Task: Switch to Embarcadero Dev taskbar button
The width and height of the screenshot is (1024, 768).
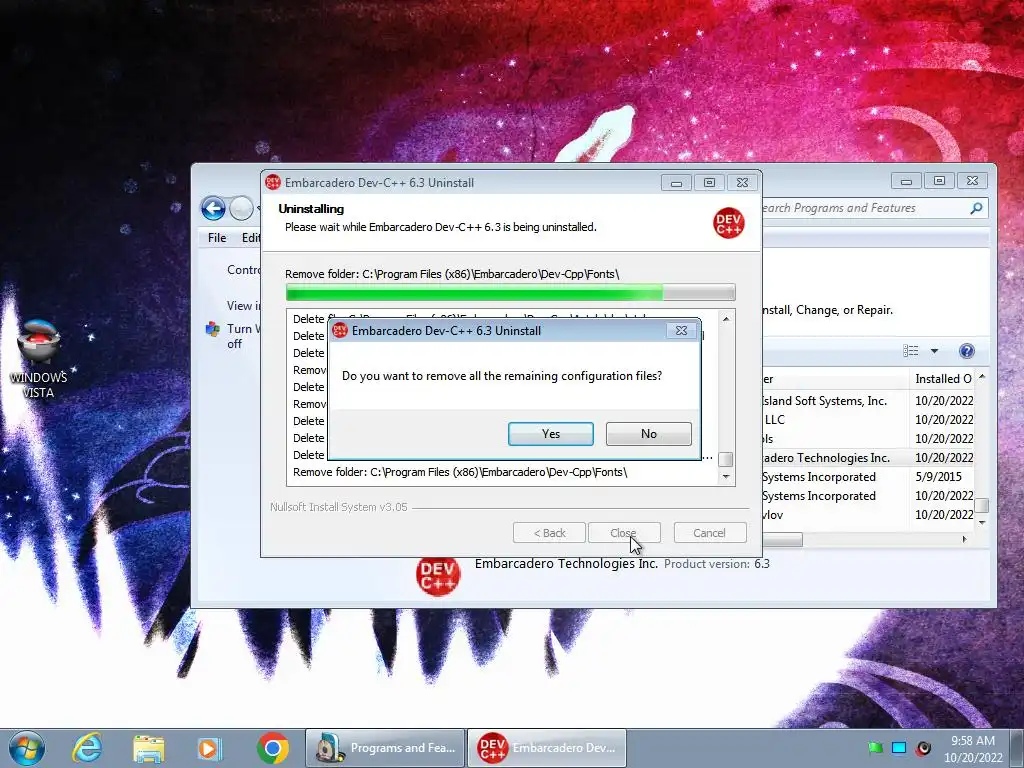Action: (547, 748)
